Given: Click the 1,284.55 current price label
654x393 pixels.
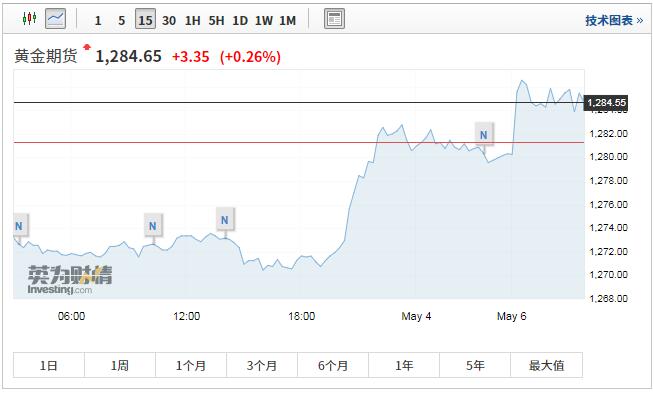Looking at the screenshot, I should tap(606, 103).
